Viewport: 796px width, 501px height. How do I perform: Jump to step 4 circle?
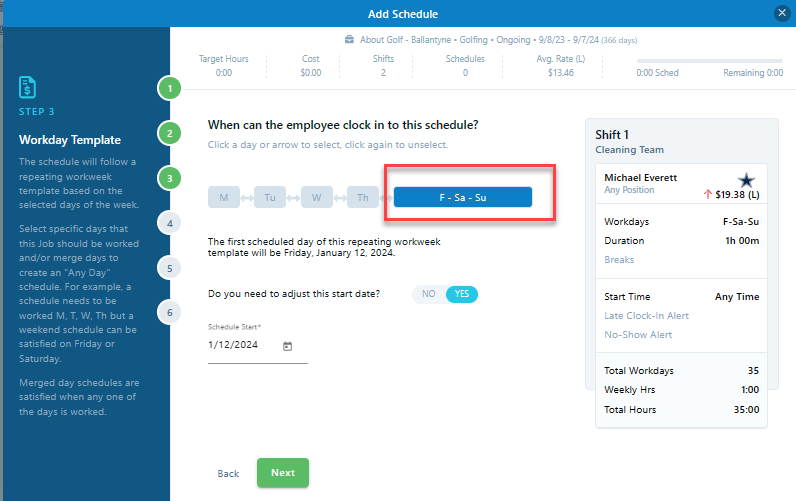pyautogui.click(x=170, y=223)
